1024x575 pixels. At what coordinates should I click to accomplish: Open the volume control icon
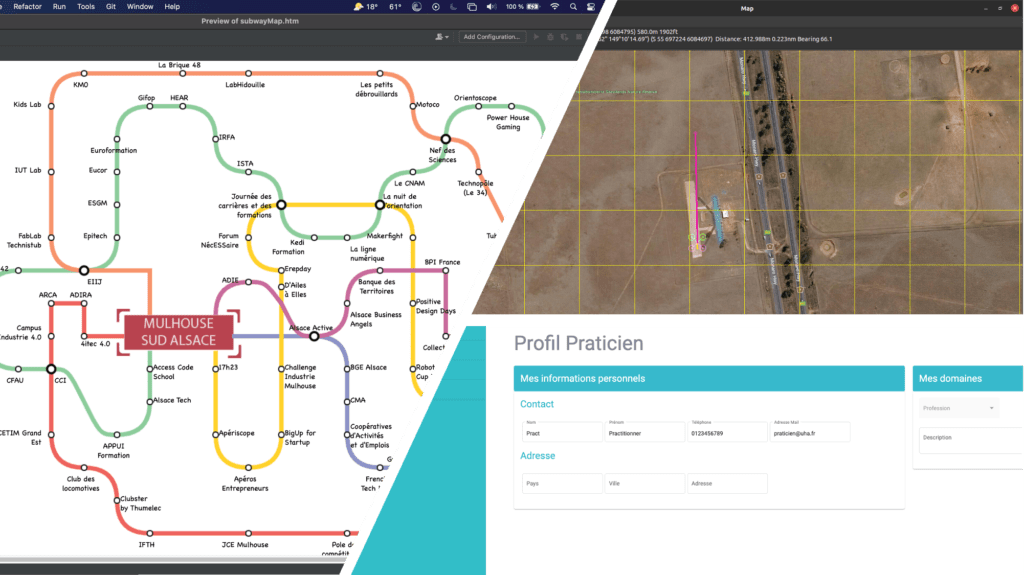pyautogui.click(x=491, y=7)
